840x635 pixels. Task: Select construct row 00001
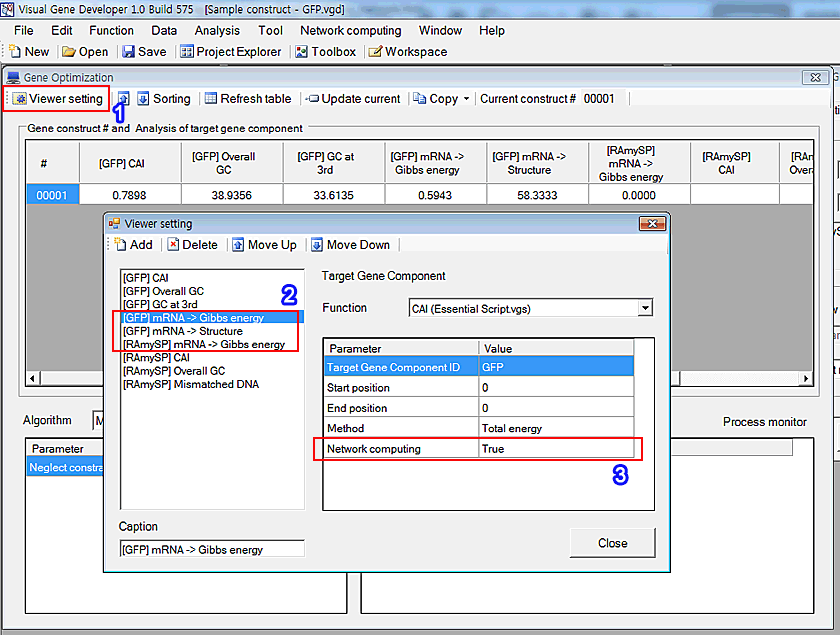[x=52, y=195]
